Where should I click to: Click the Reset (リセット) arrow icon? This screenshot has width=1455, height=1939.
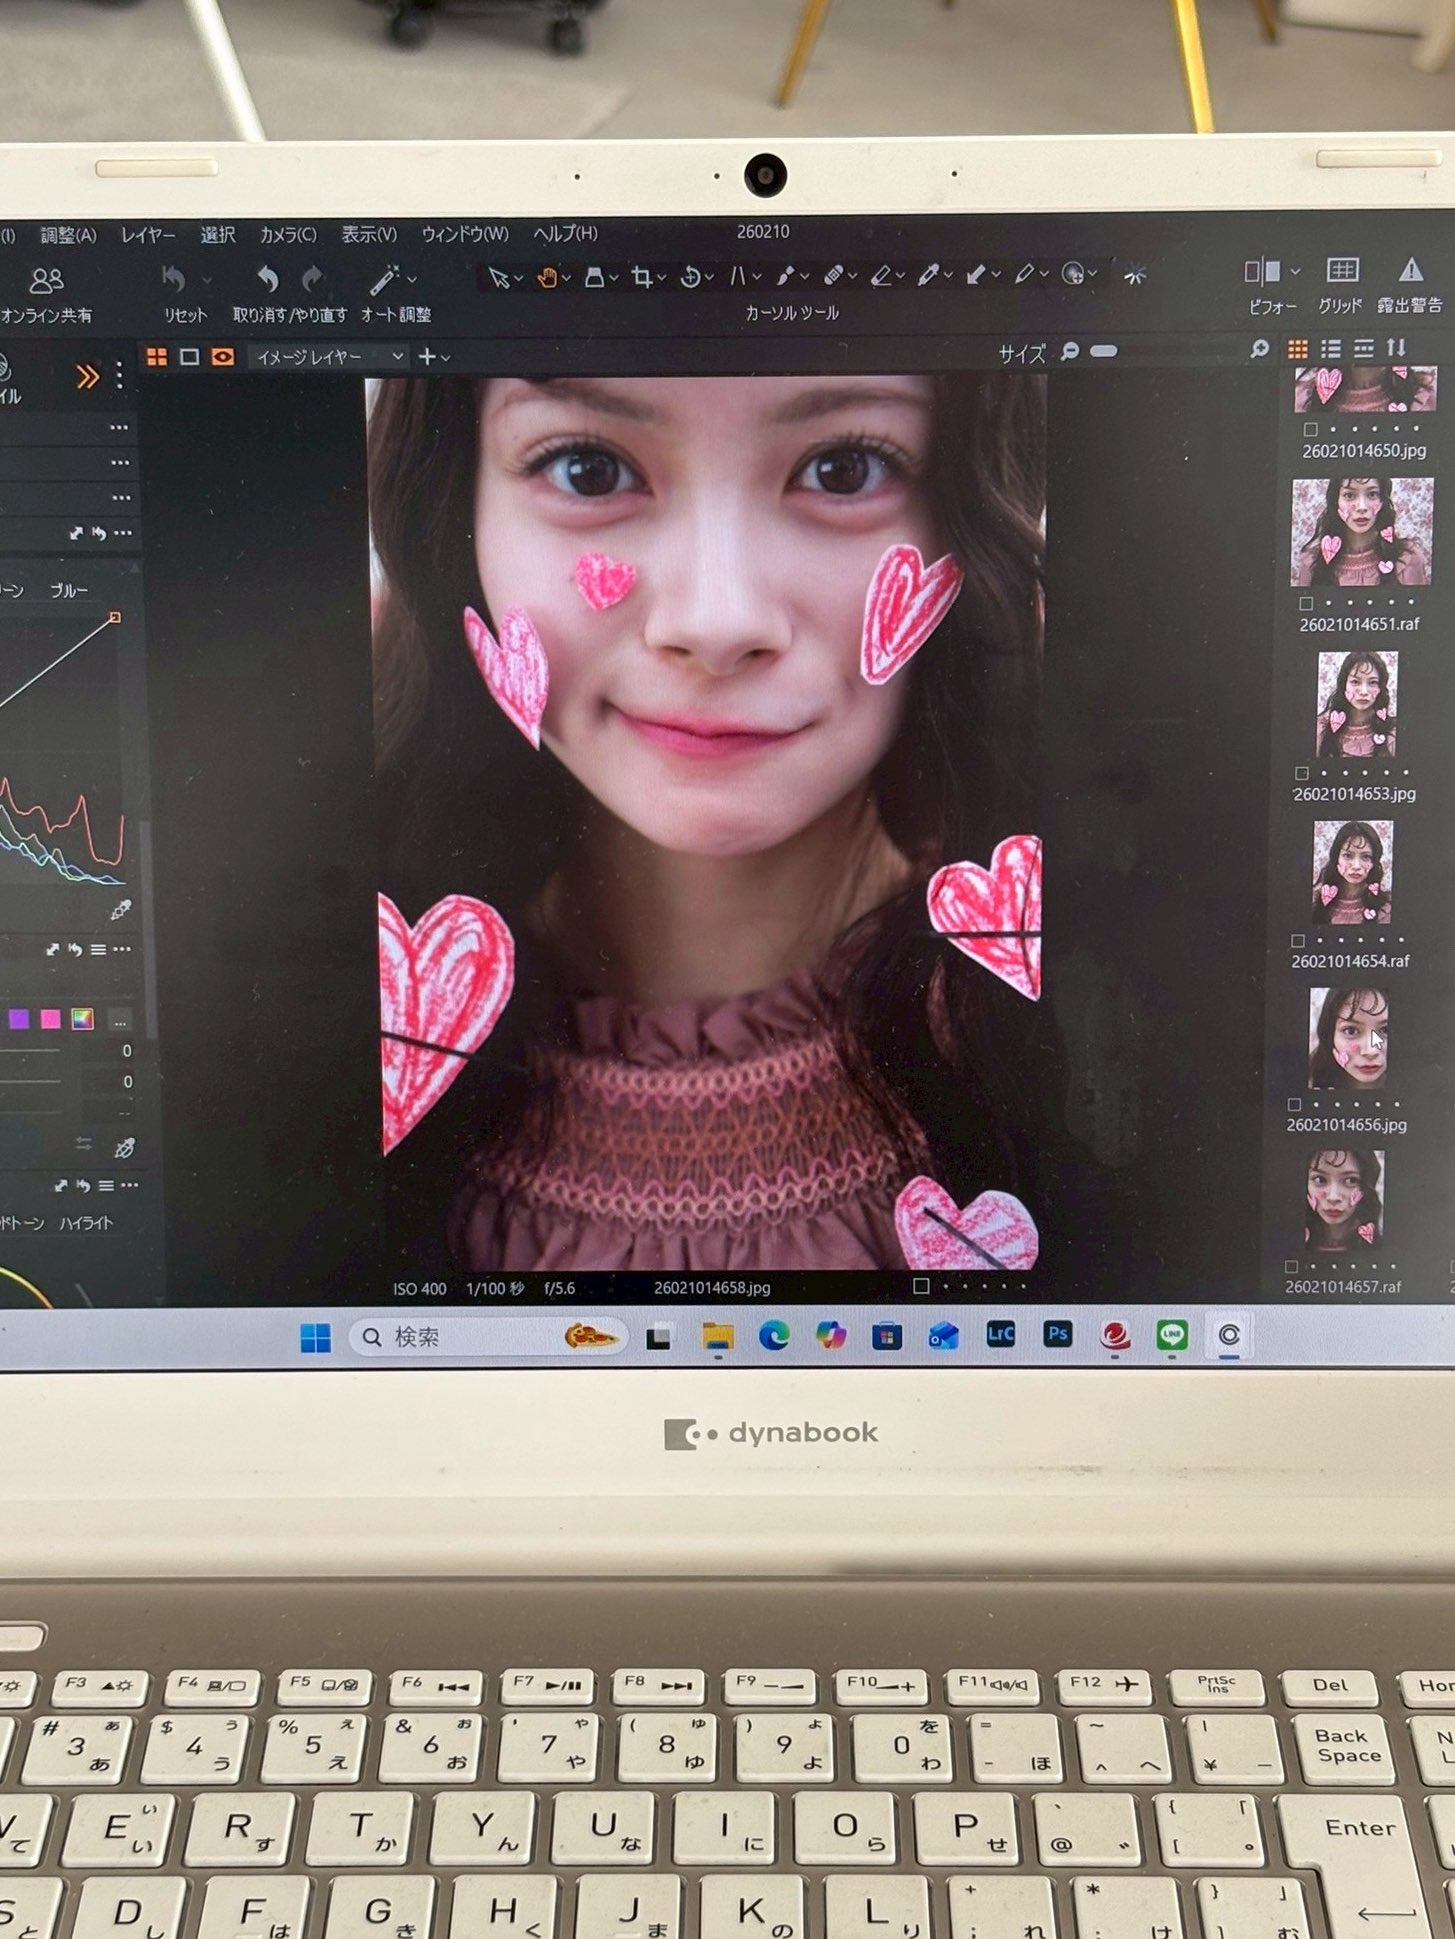[174, 279]
